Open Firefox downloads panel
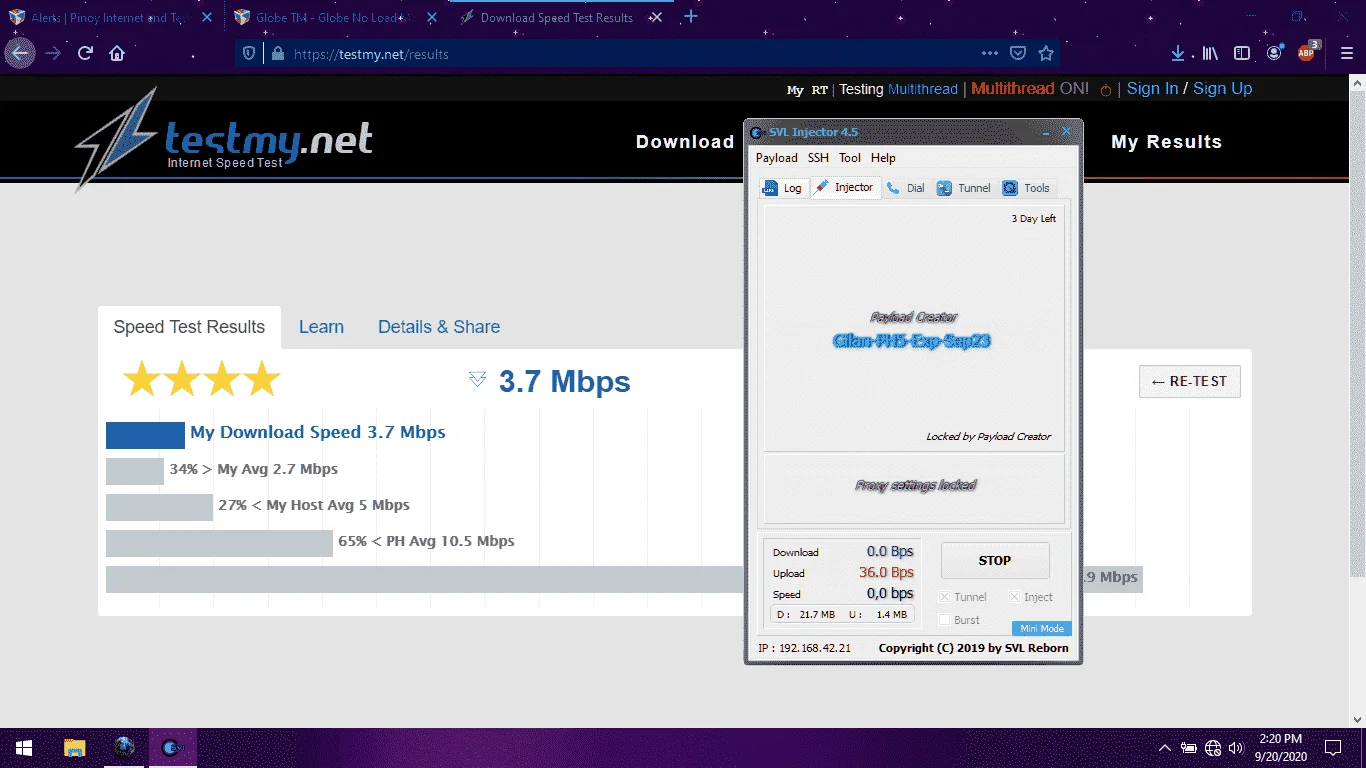 point(1178,54)
